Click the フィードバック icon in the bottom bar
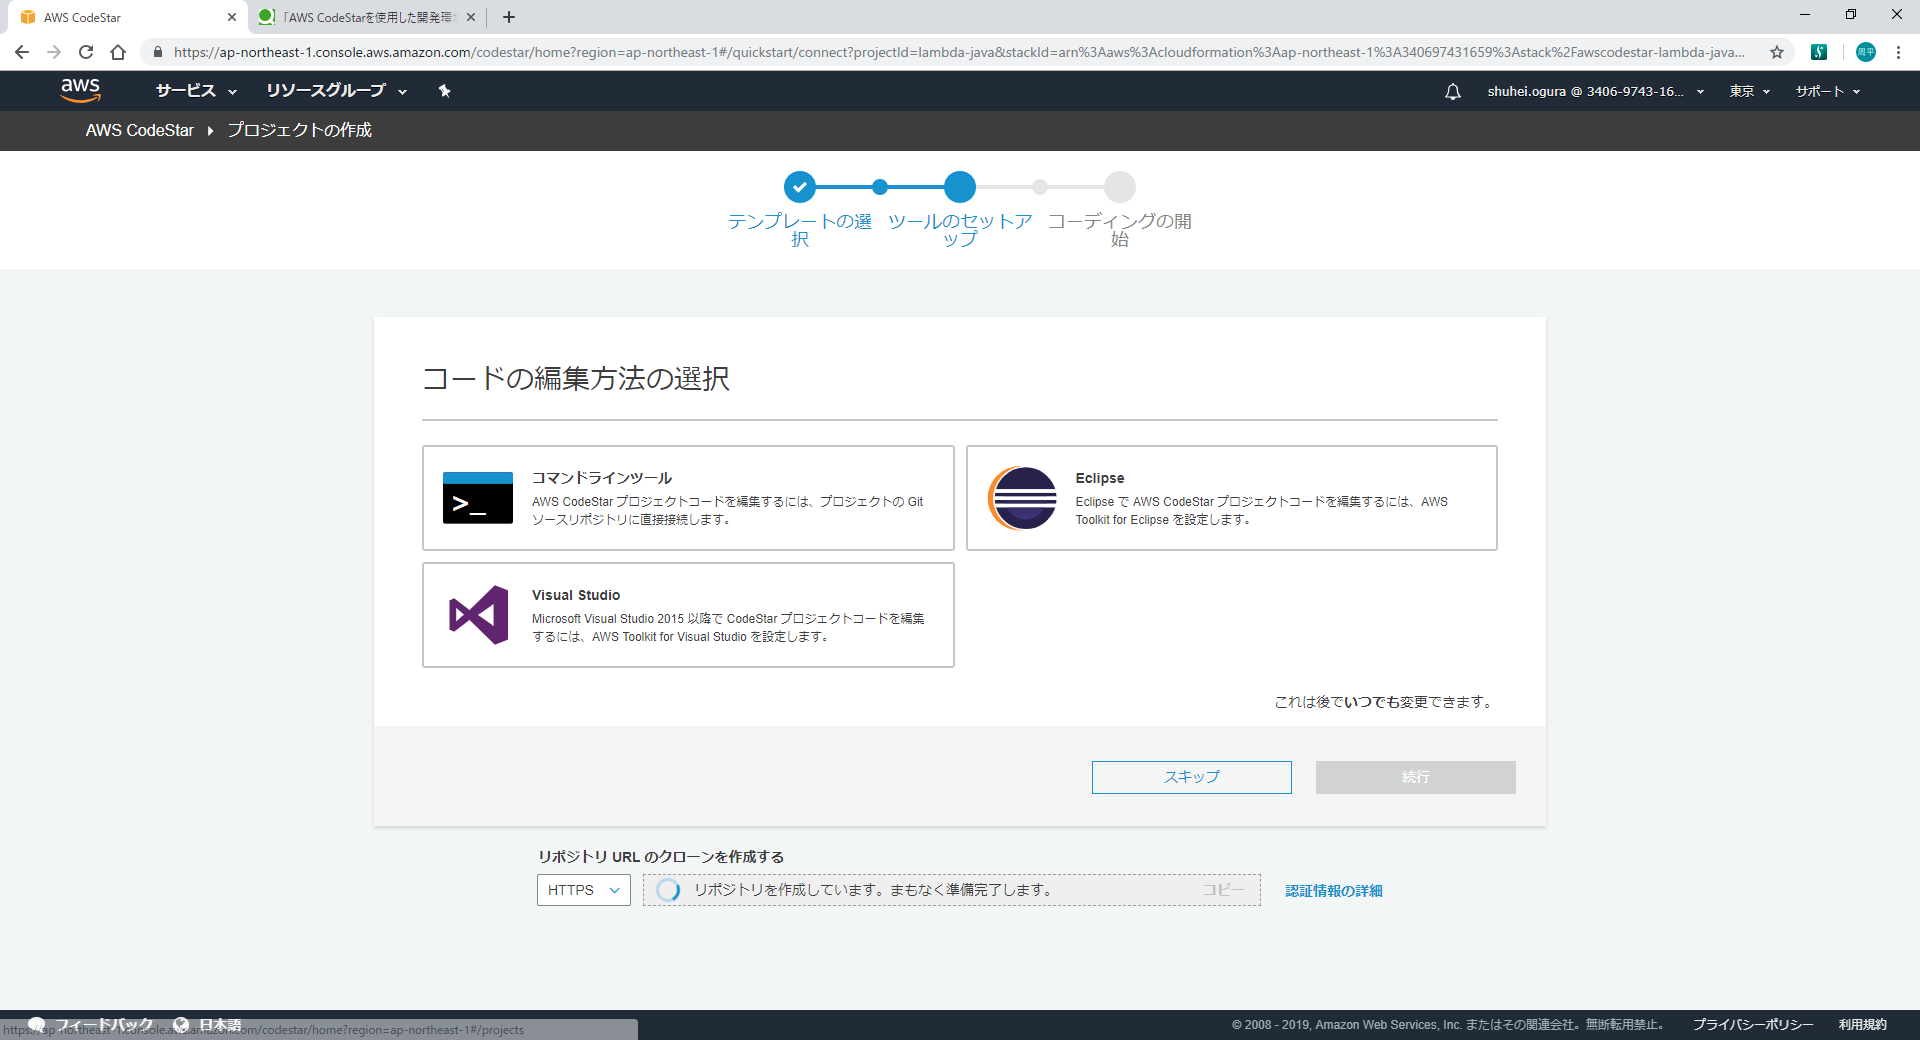 36,1024
